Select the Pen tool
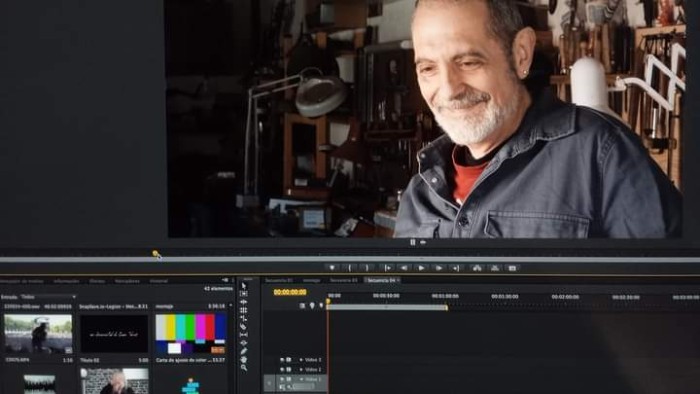Screen dimensions: 700x394 click(243, 351)
